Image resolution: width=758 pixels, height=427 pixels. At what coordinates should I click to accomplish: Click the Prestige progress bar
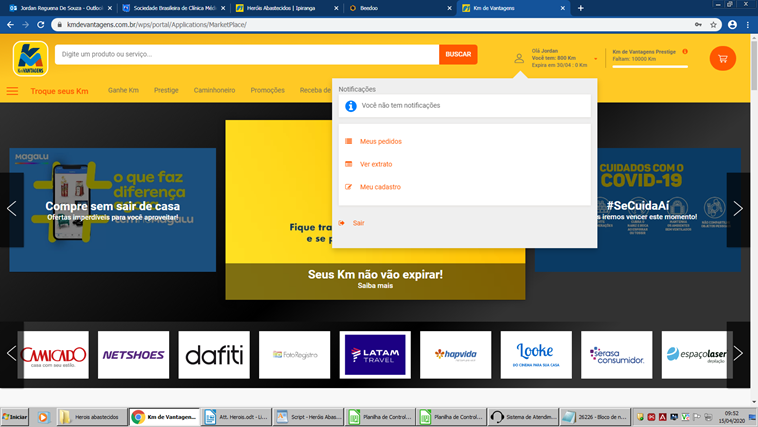tap(650, 67)
